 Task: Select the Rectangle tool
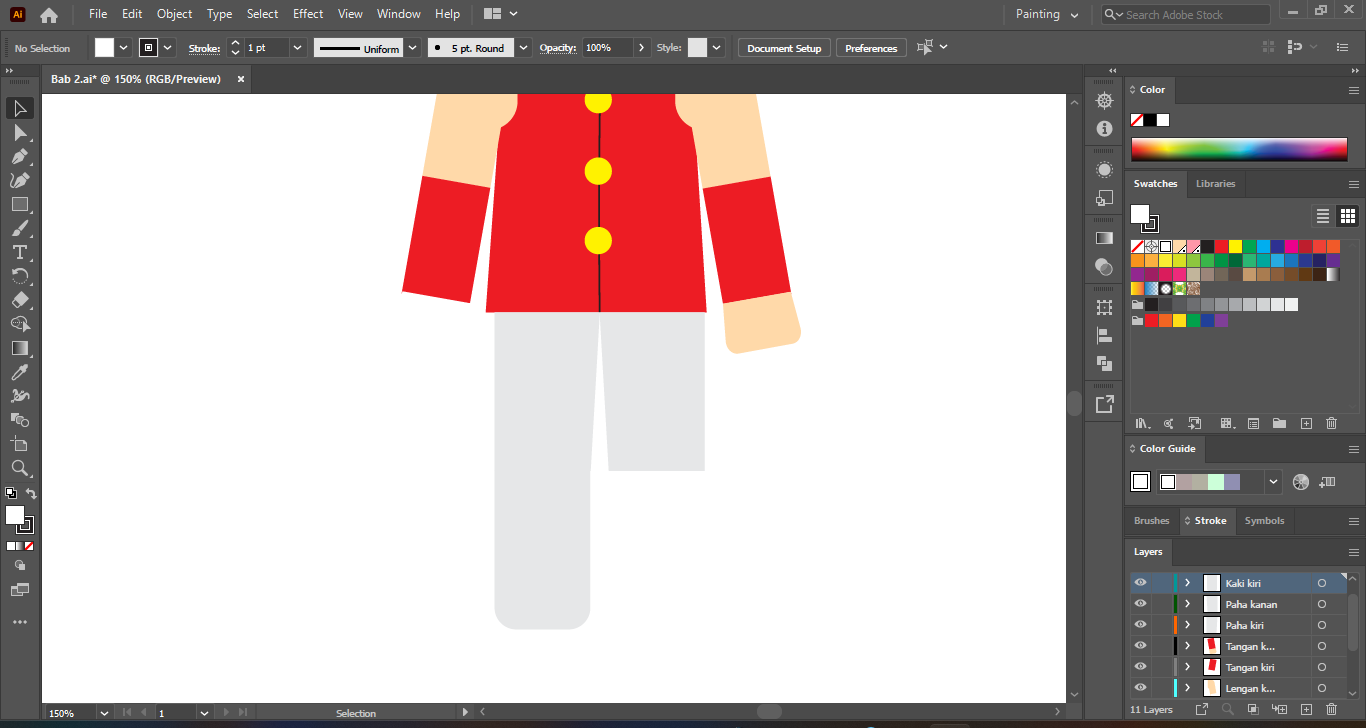point(19,204)
